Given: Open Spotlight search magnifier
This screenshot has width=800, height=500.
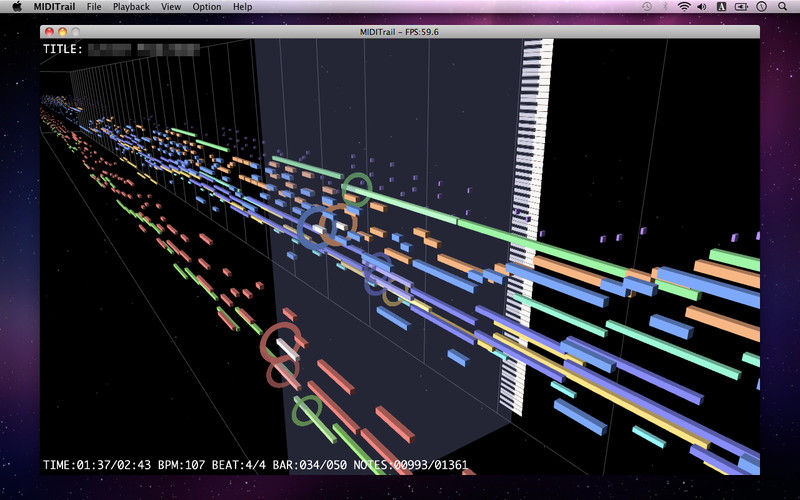Looking at the screenshot, I should click(x=782, y=7).
